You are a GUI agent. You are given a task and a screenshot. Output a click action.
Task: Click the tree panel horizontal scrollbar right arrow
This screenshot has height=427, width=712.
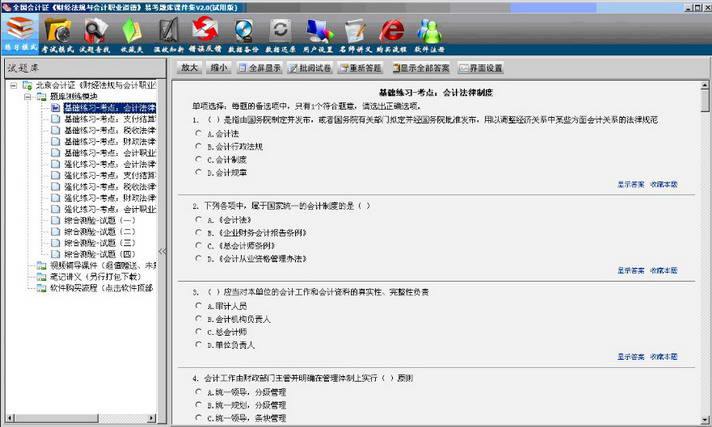152,417
